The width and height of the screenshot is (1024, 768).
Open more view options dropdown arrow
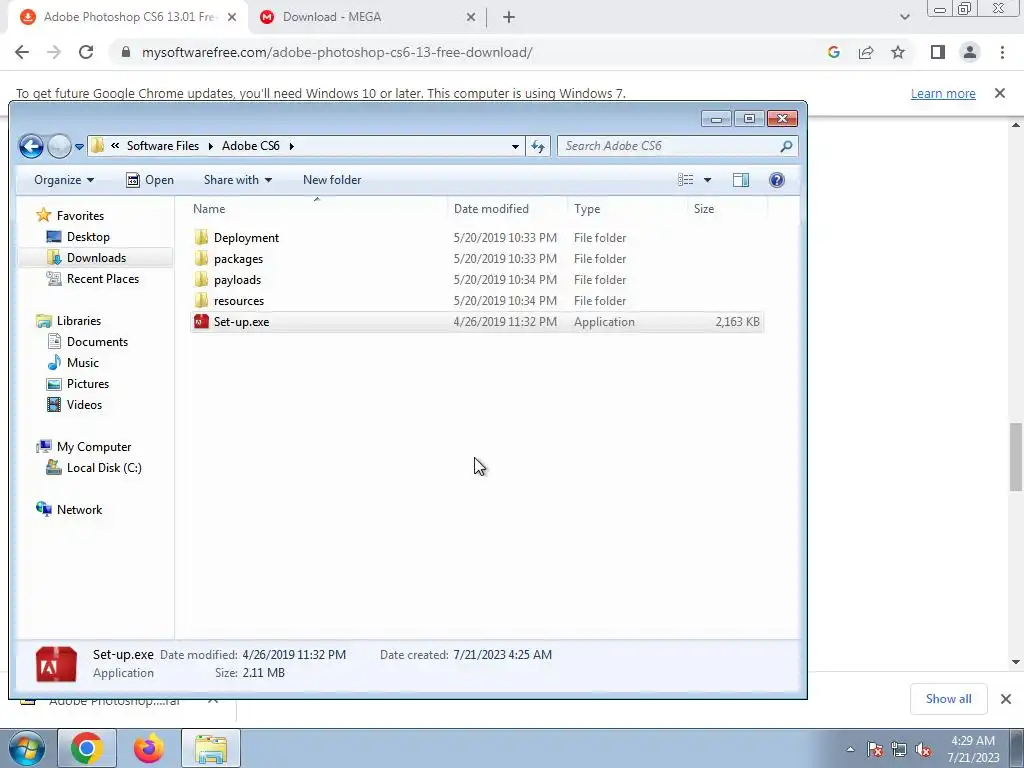(x=707, y=180)
